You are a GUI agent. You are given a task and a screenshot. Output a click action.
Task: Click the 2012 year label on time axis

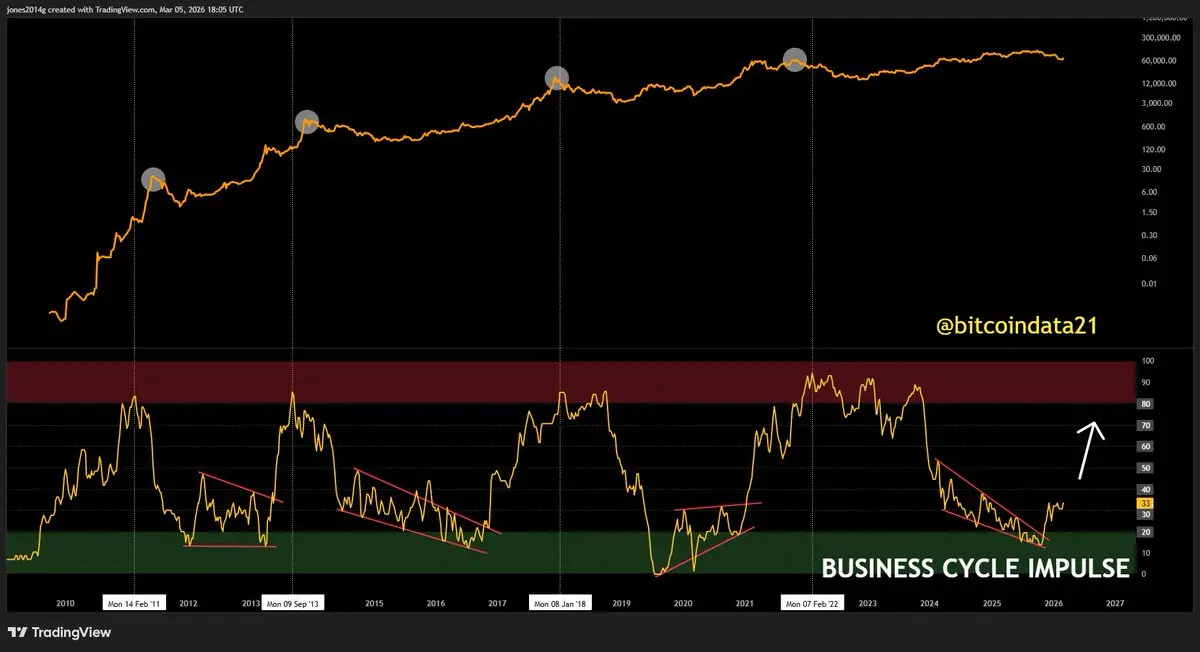(188, 603)
